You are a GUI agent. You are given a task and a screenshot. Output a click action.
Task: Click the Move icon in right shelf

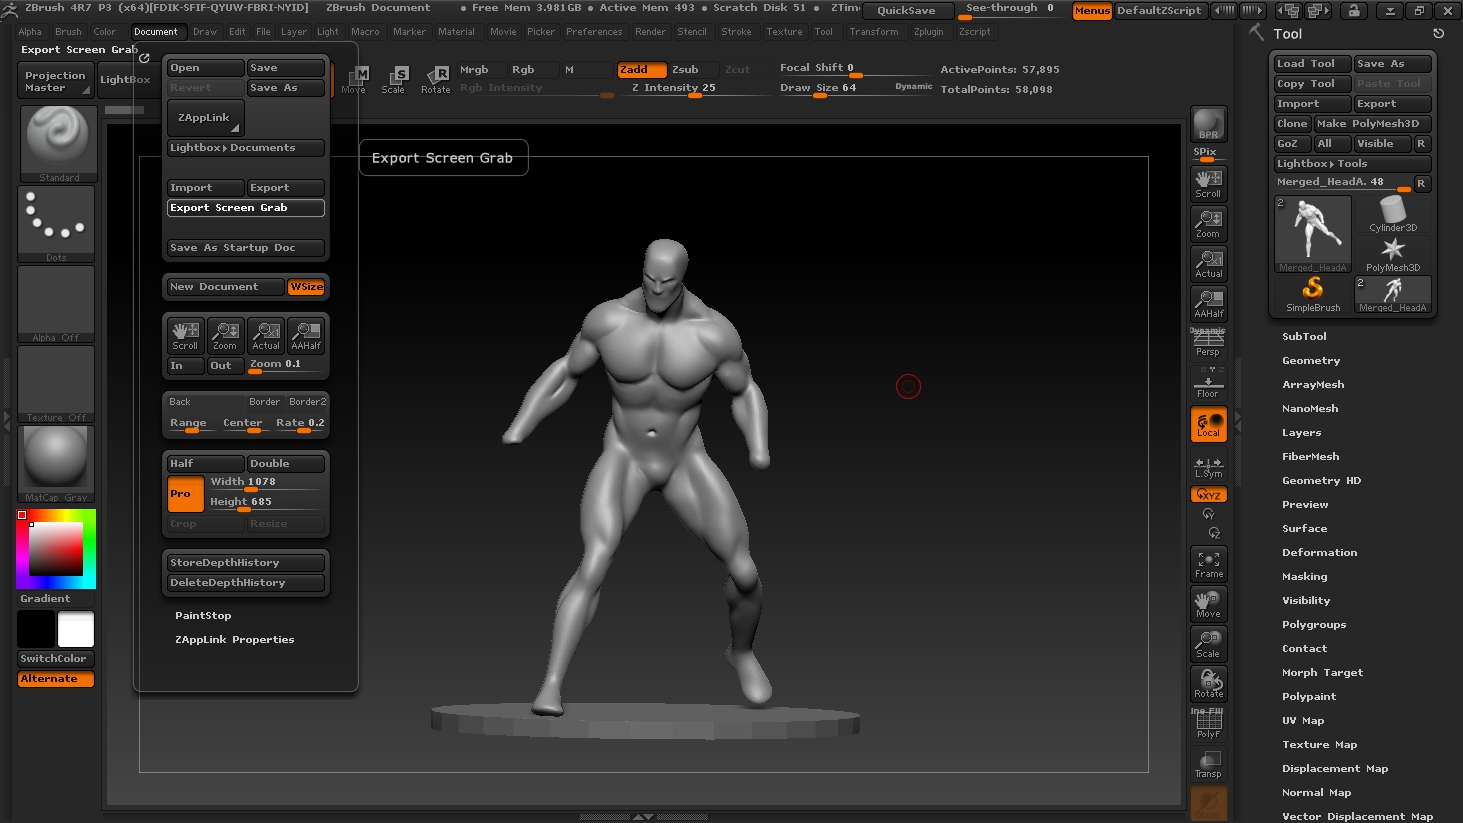coord(1209,604)
